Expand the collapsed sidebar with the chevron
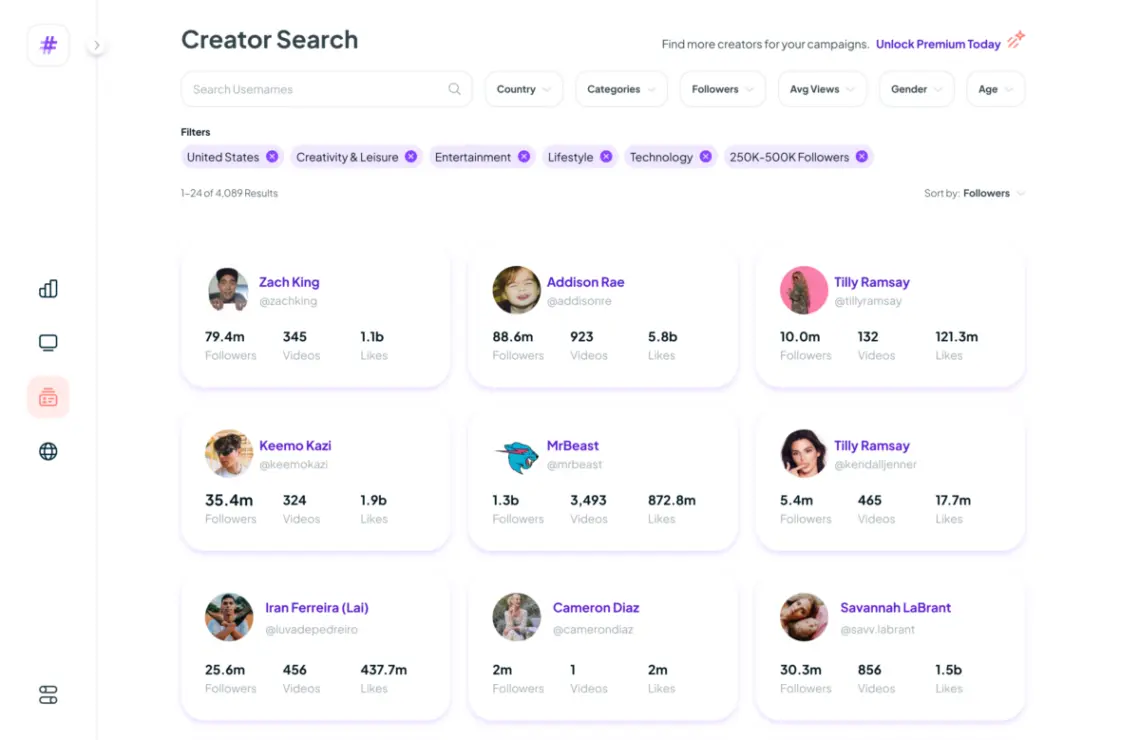This screenshot has width=1140, height=740. pos(96,45)
